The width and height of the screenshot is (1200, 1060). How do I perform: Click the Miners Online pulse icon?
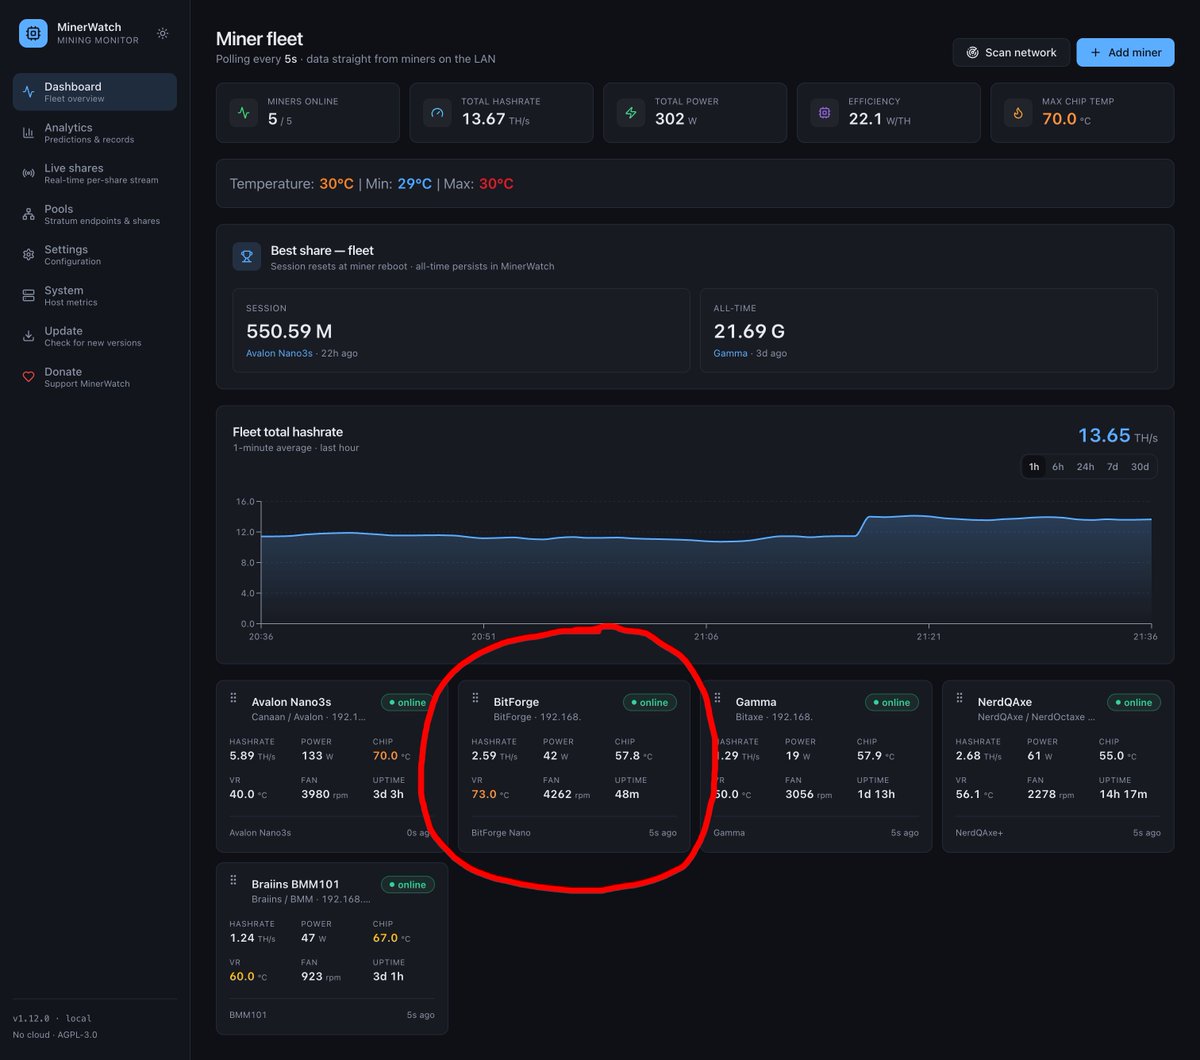[x=244, y=113]
